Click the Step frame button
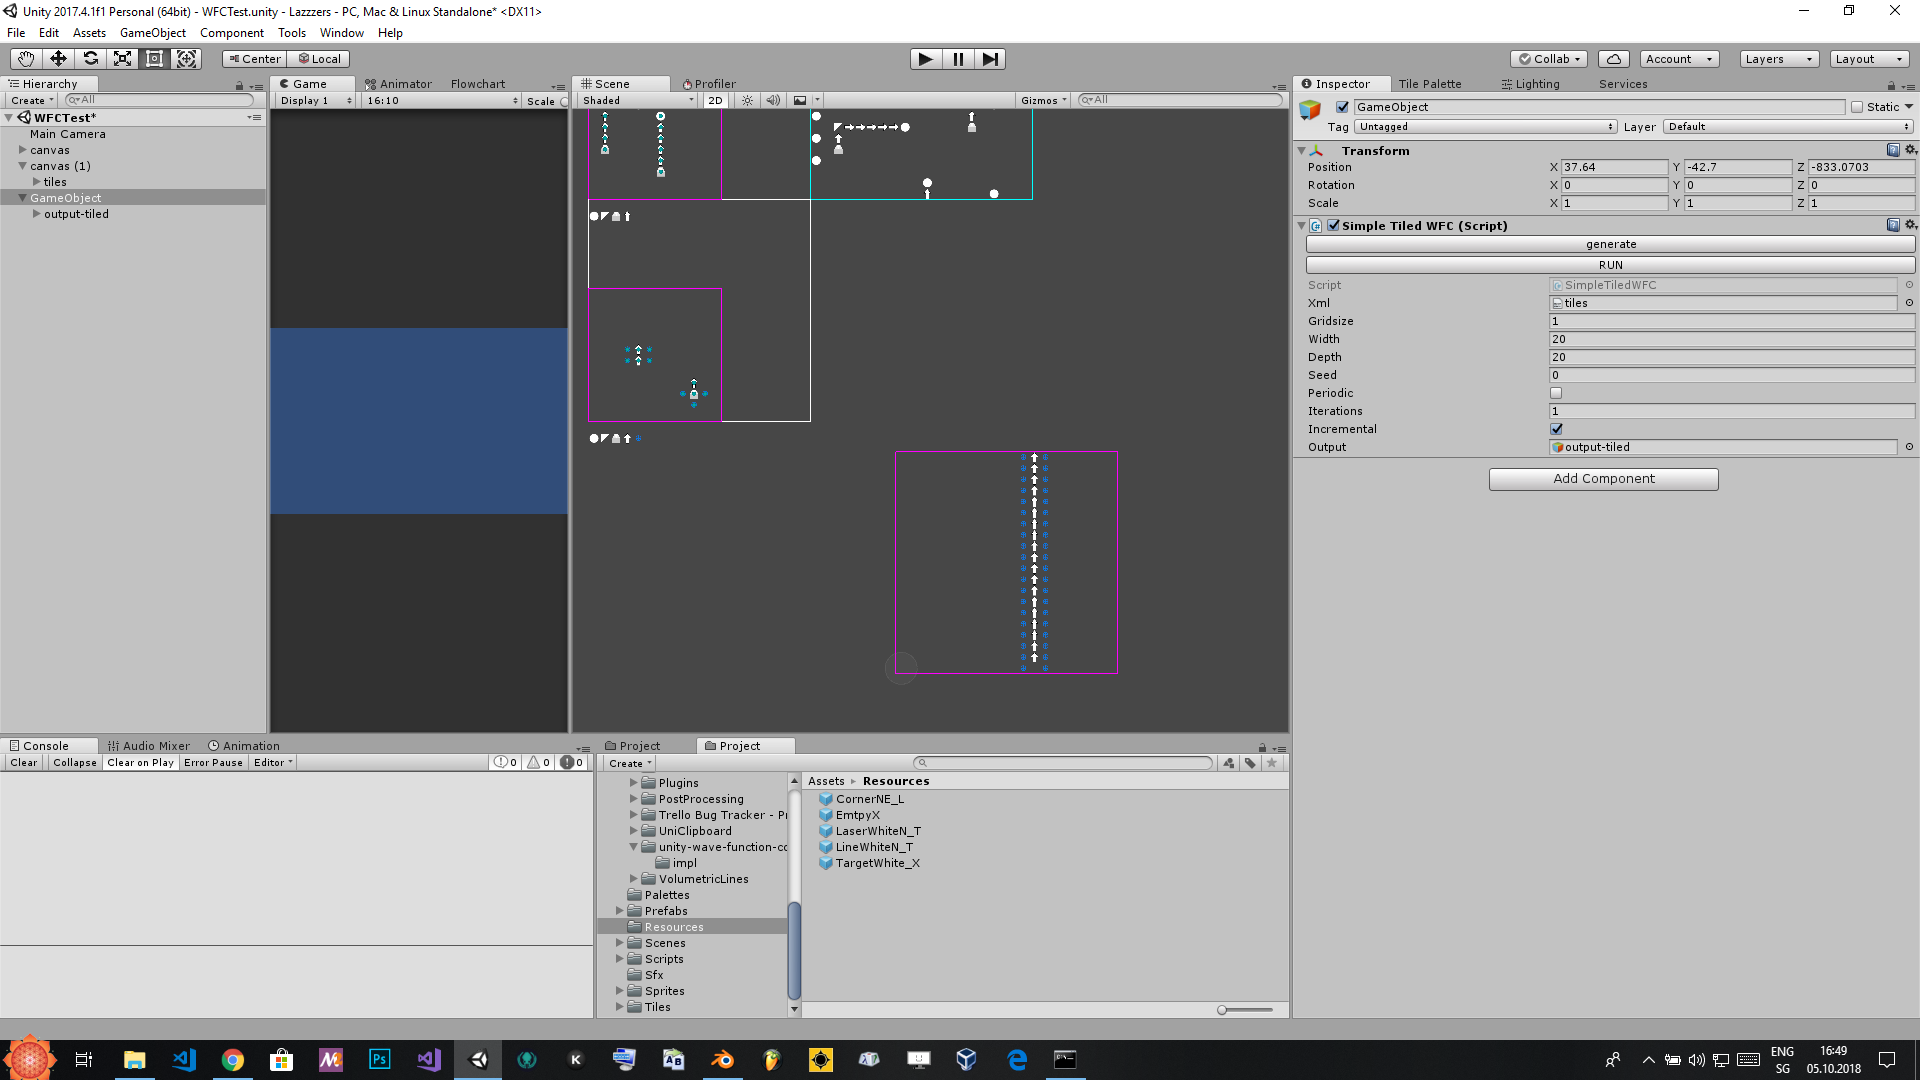The width and height of the screenshot is (1920, 1080). coord(989,59)
